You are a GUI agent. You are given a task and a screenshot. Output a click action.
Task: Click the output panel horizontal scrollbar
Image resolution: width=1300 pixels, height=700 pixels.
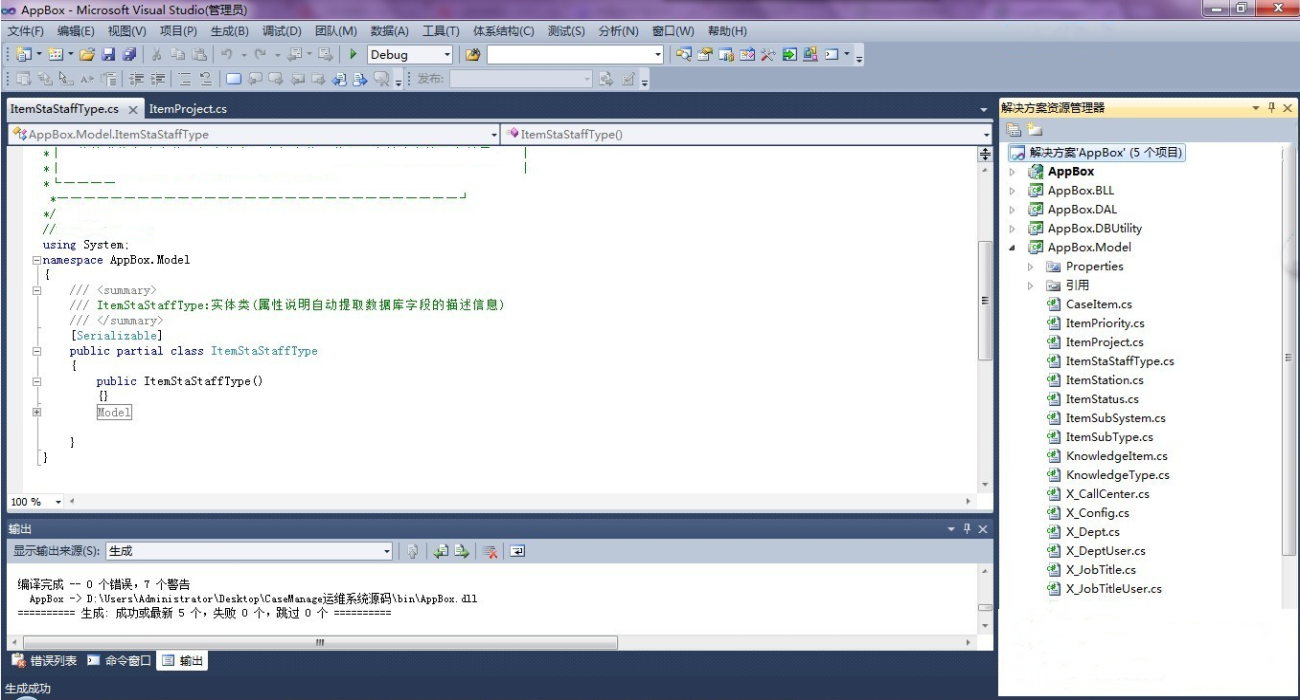click(320, 642)
